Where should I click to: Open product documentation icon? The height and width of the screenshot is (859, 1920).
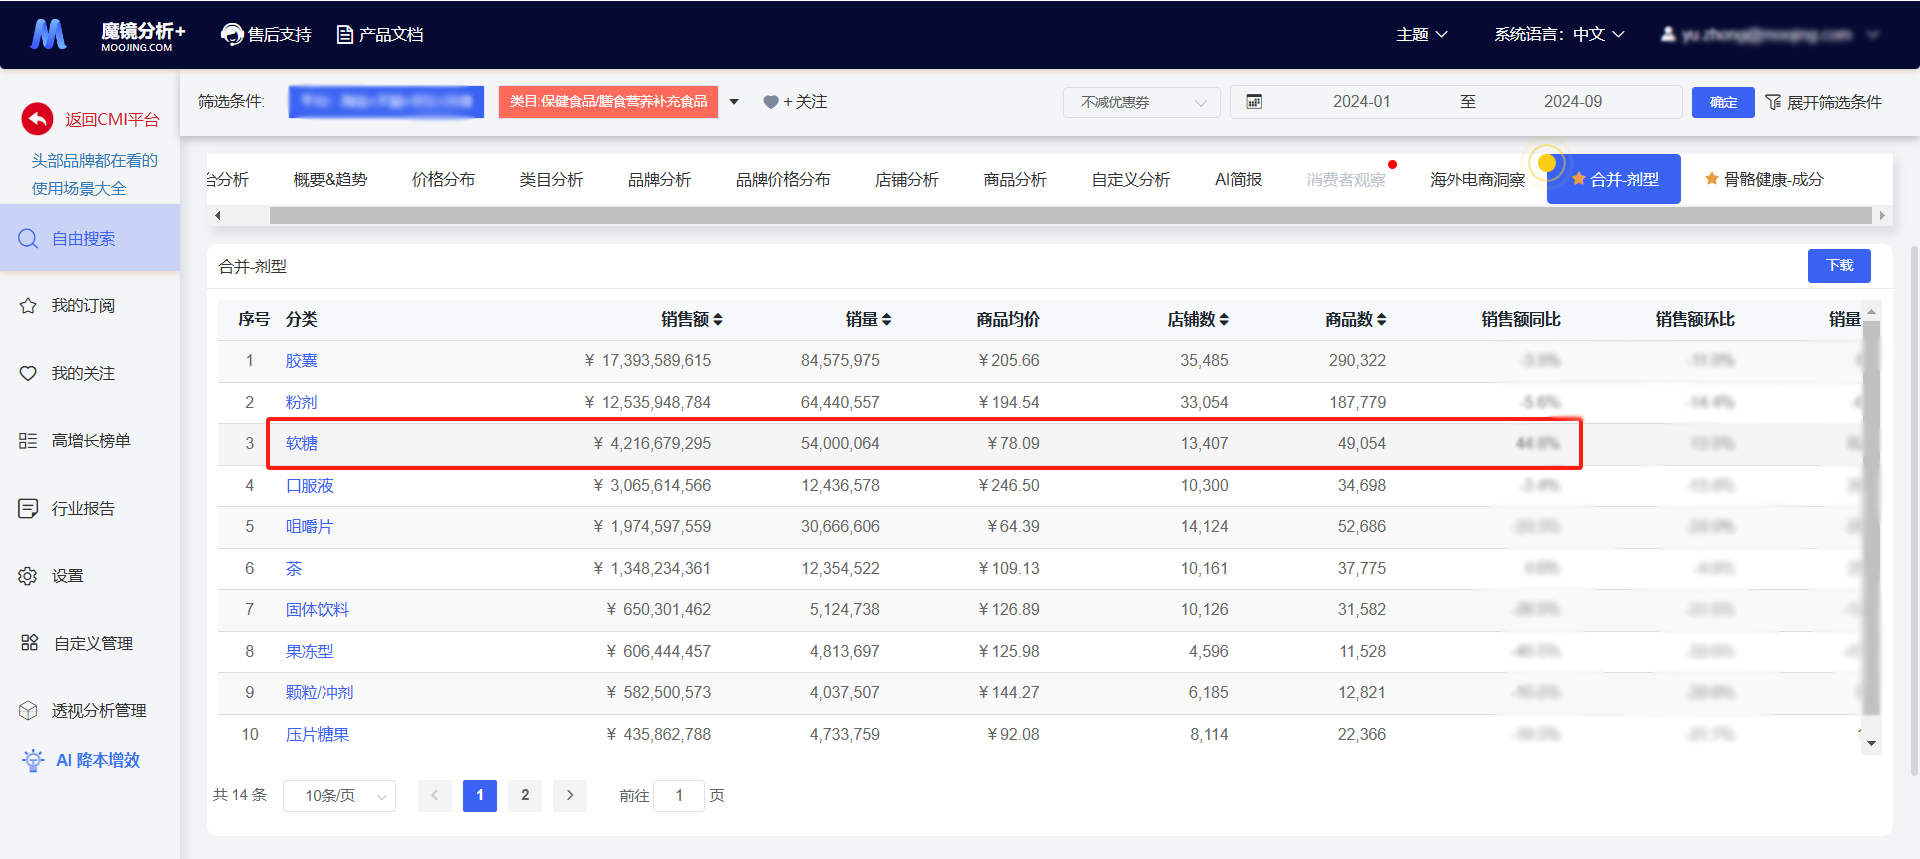(345, 35)
